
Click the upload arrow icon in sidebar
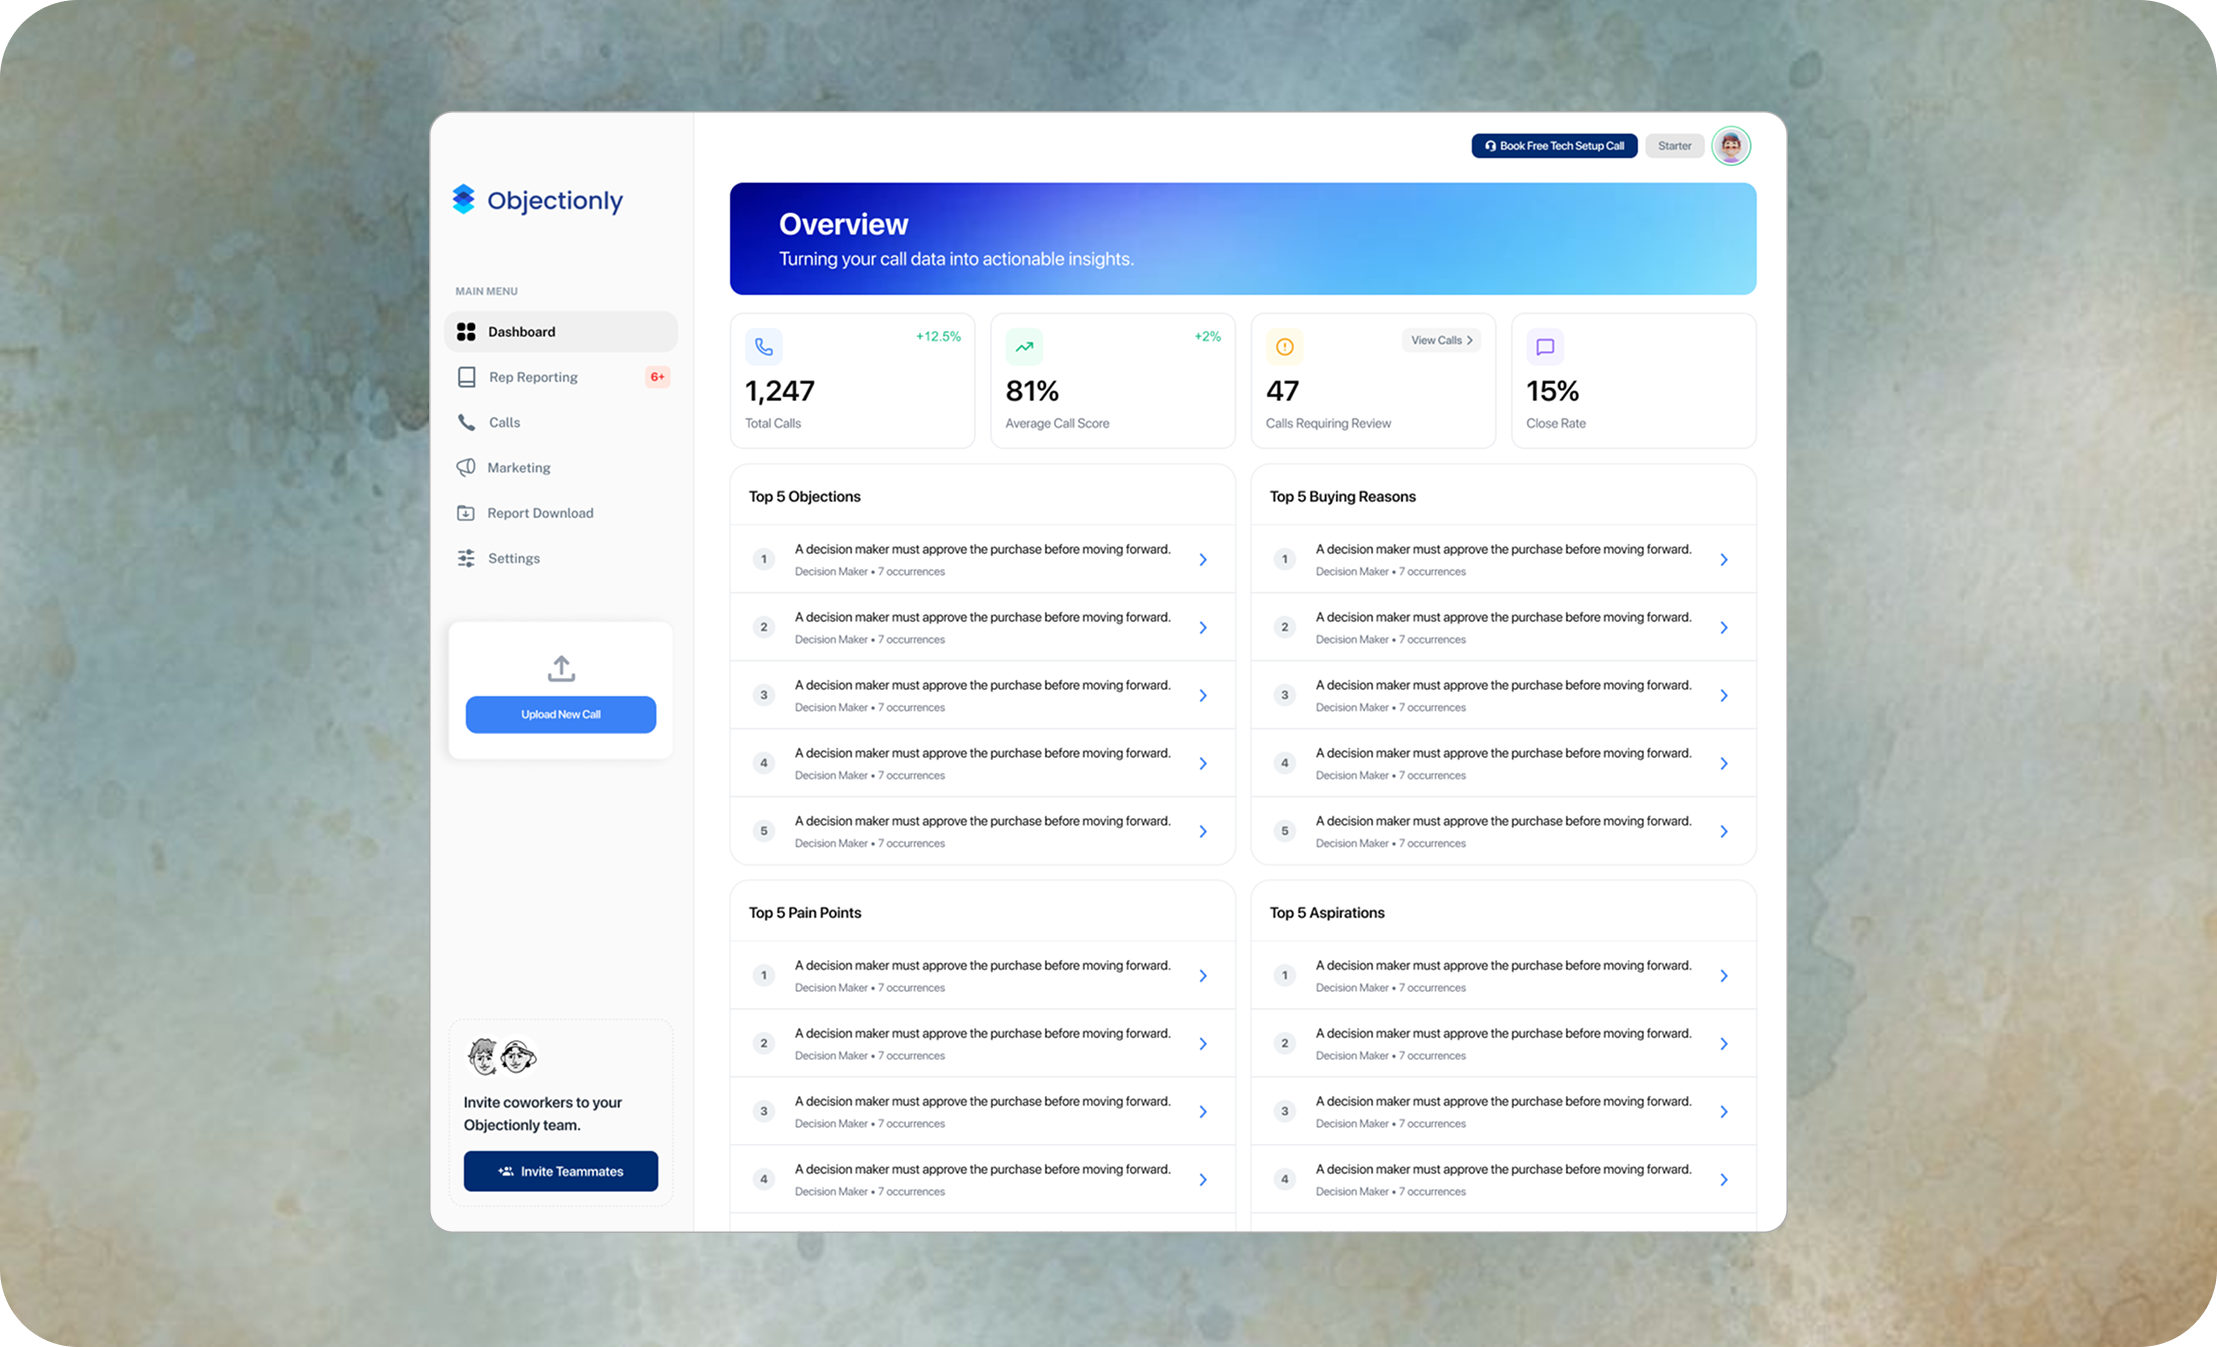(x=561, y=668)
